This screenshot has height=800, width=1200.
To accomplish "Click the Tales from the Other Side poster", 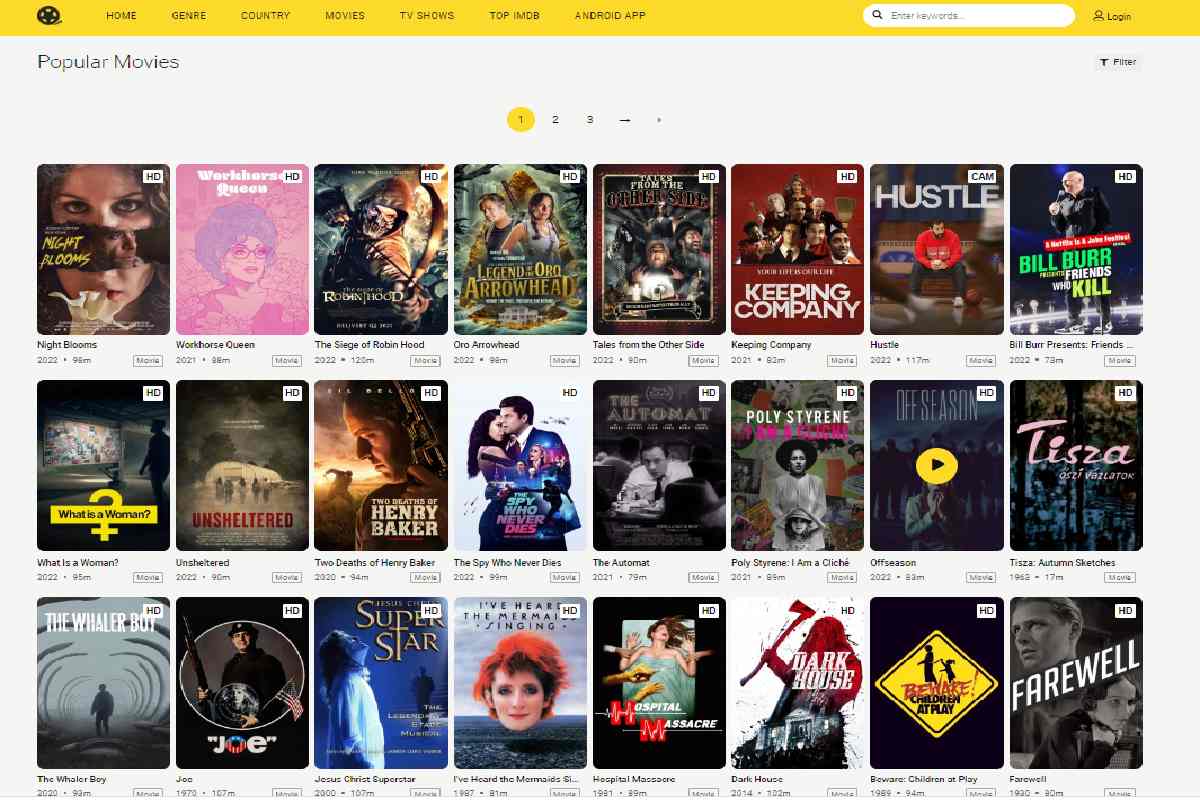I will 659,249.
